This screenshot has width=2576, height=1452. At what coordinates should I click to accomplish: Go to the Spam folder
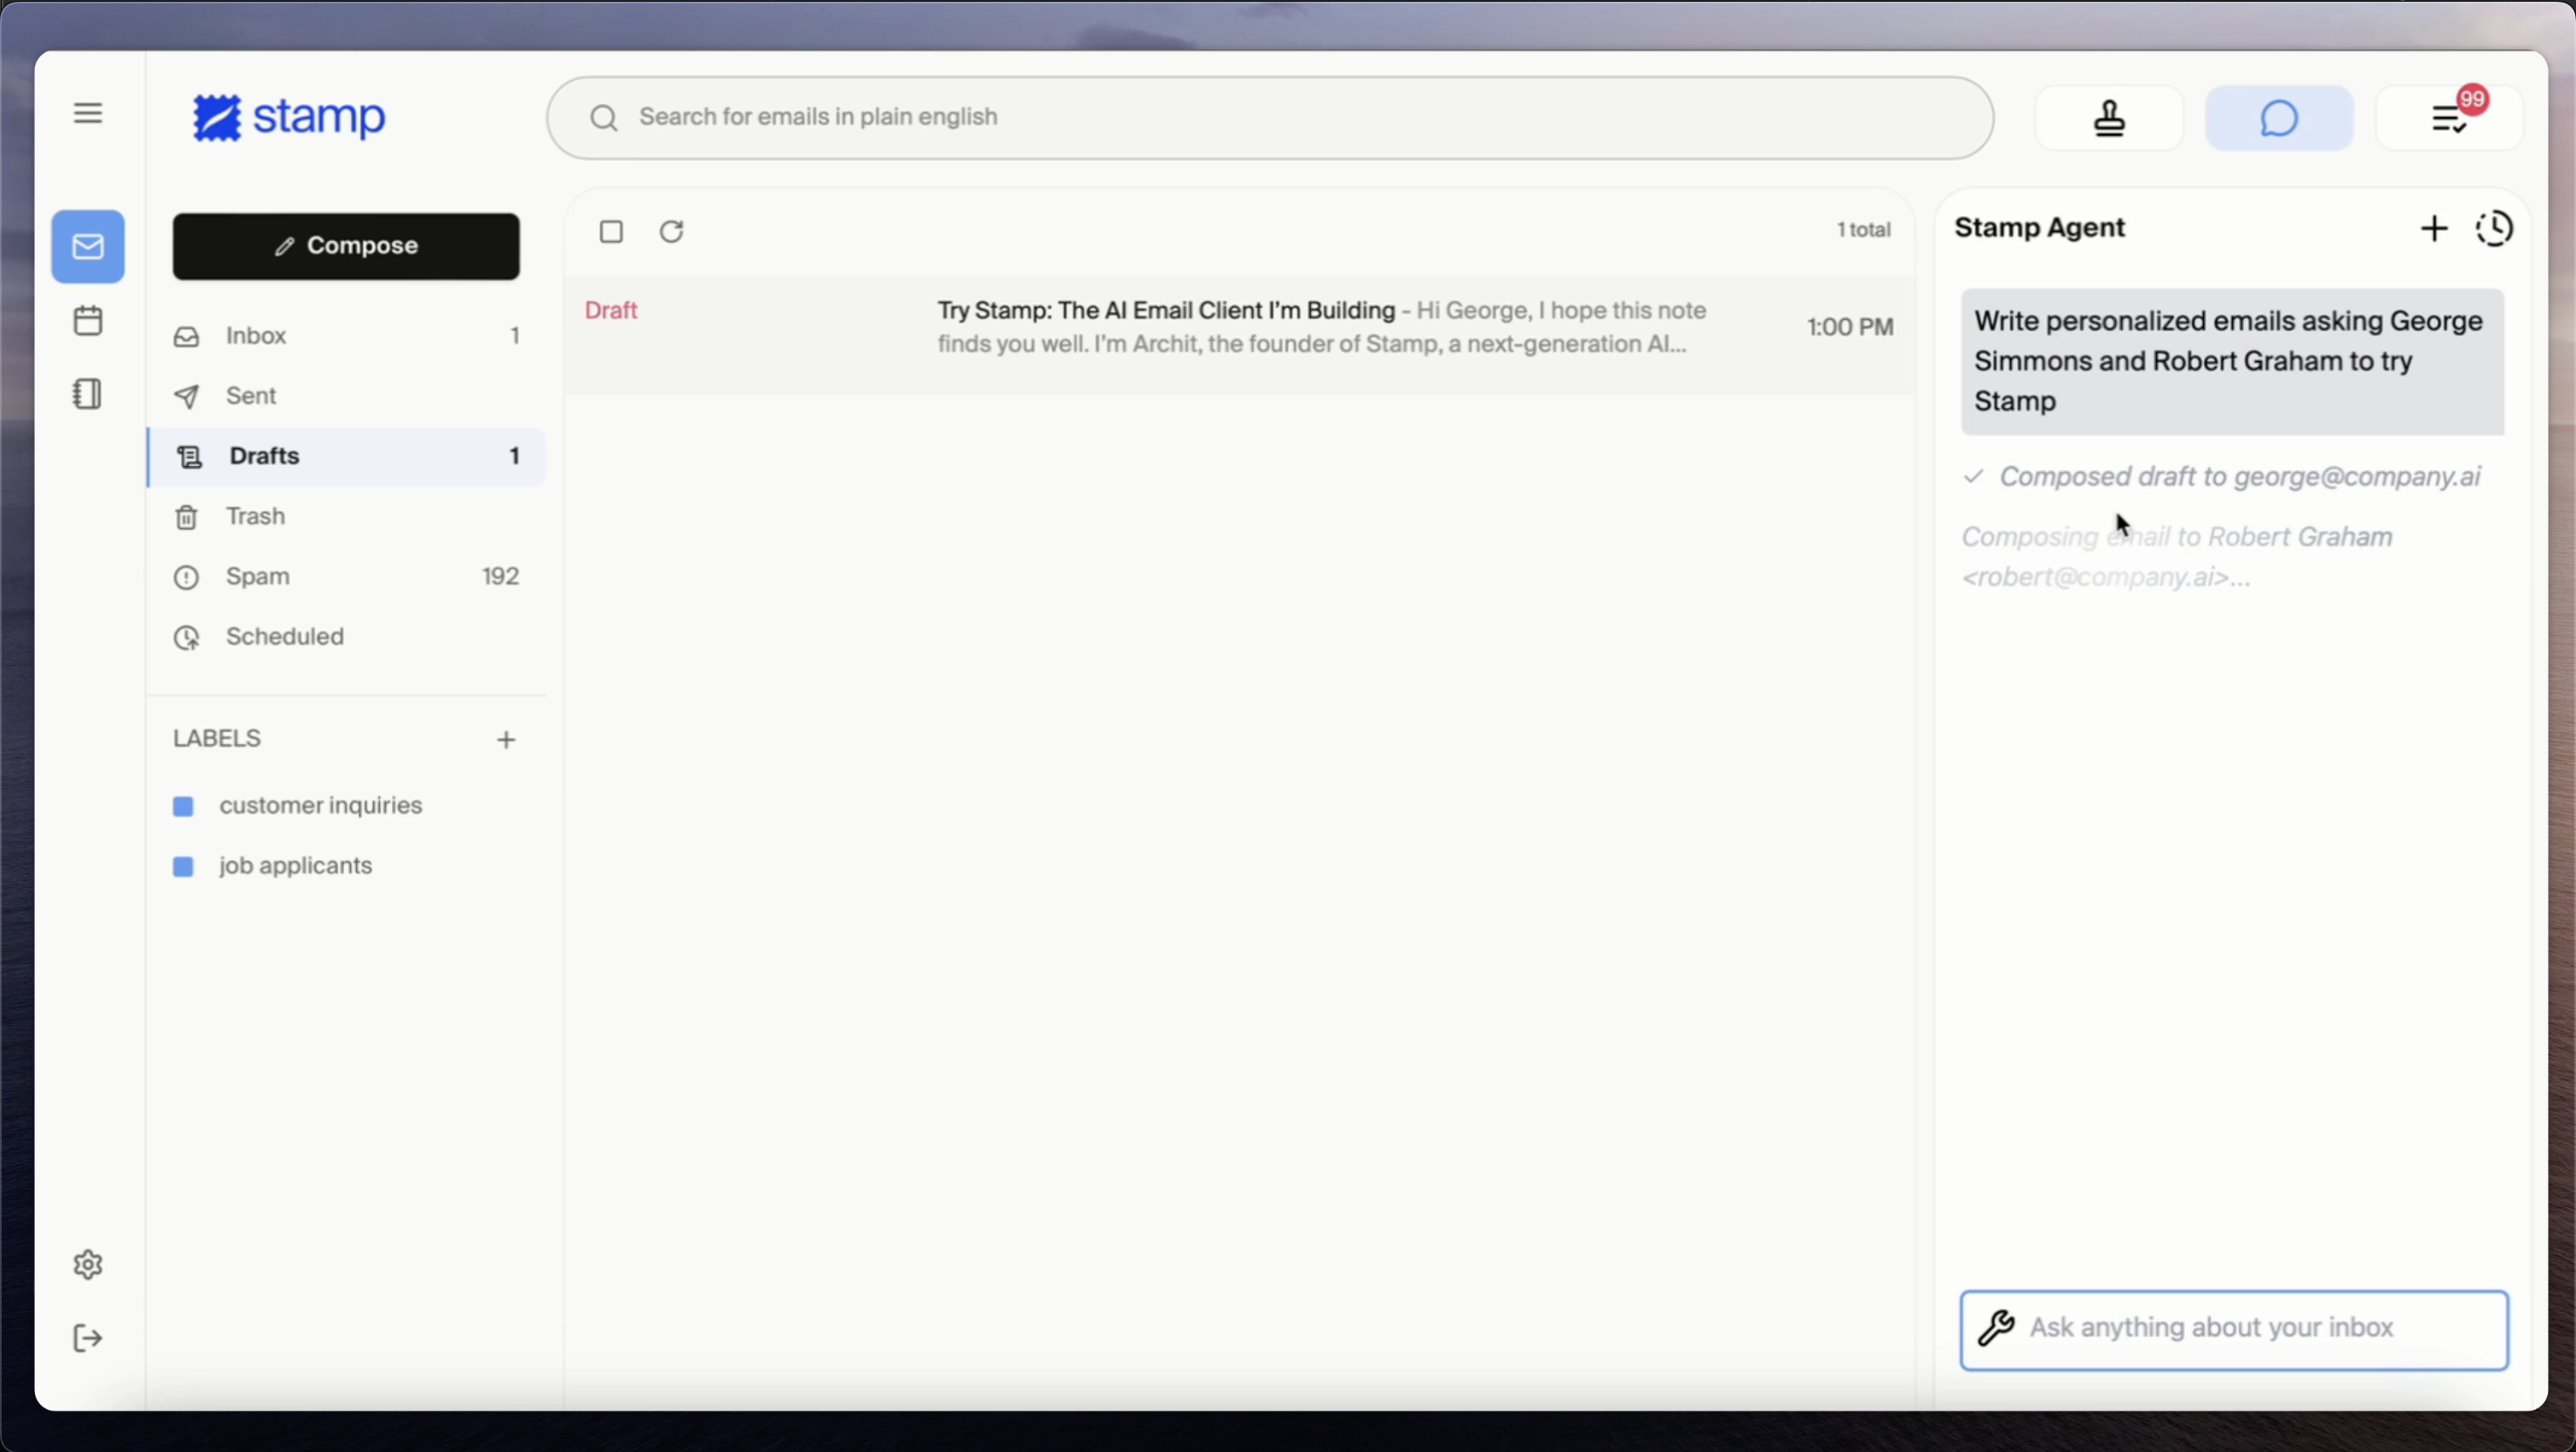tap(258, 577)
